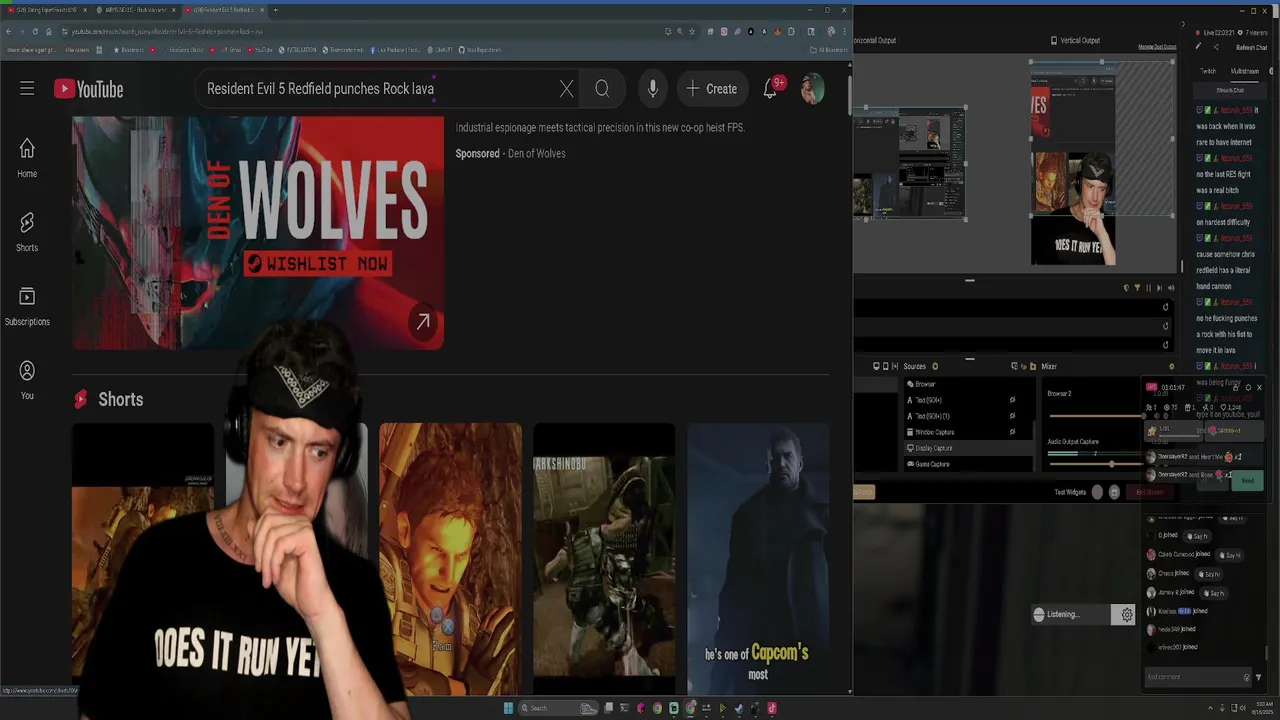Viewport: 1280px width, 720px height.
Task: Toggle visibility of the Text (GDI+) (1) source
Action: [1012, 416]
